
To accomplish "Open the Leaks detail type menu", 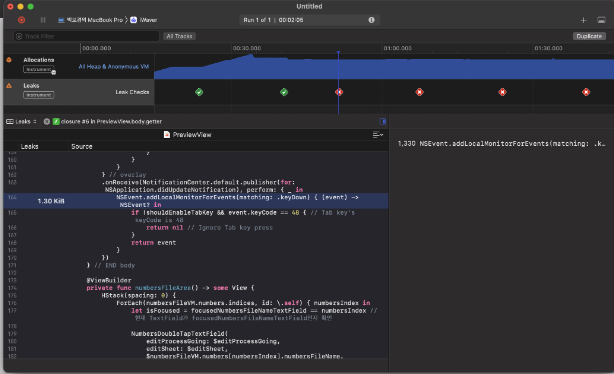I will tap(22, 122).
